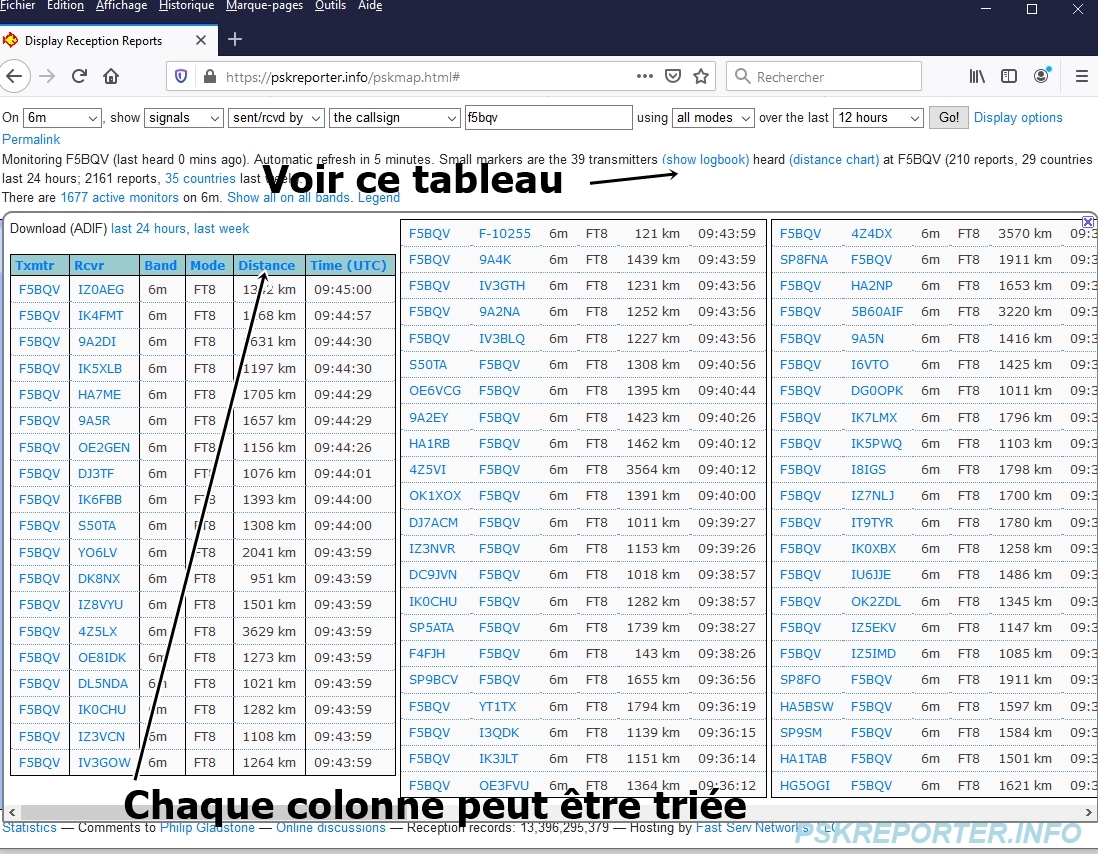The height and width of the screenshot is (854, 1098).
Task: Open the Firefox hamburger menu
Action: tap(1081, 76)
